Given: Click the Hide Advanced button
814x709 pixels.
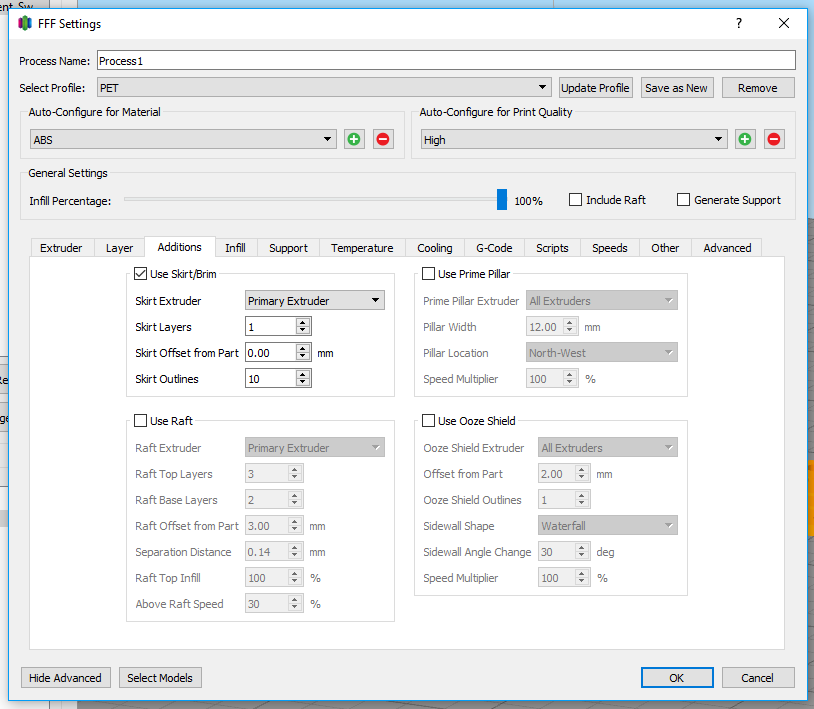Looking at the screenshot, I should (65, 678).
